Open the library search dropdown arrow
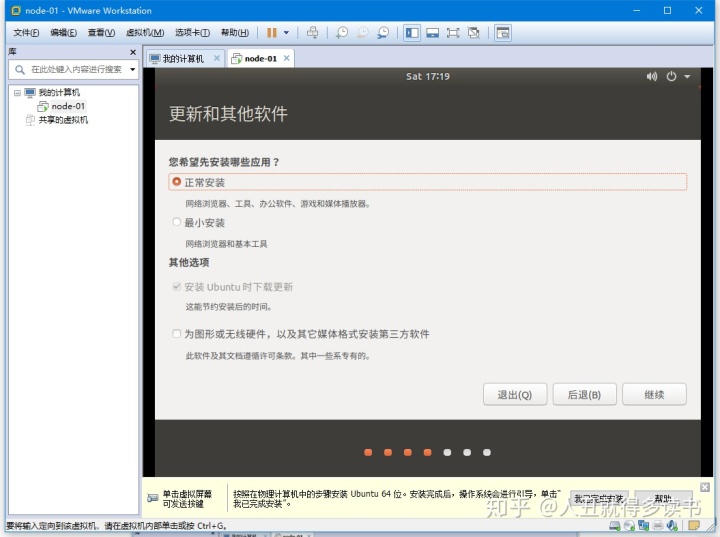The width and height of the screenshot is (720, 537). [x=132, y=70]
